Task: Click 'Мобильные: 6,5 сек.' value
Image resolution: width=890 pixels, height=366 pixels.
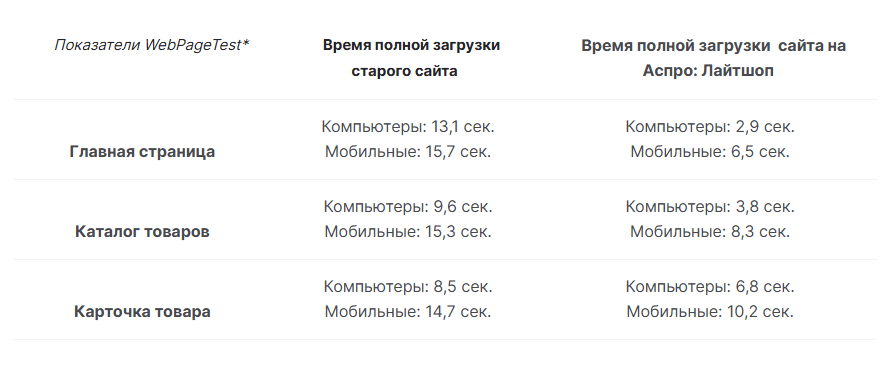Action: (710, 152)
